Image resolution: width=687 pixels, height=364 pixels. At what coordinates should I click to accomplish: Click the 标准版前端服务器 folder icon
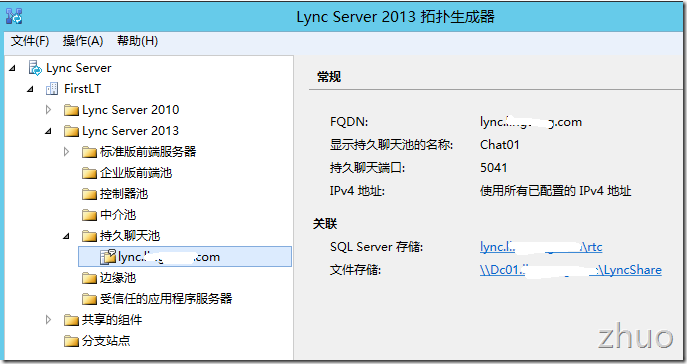click(x=89, y=152)
